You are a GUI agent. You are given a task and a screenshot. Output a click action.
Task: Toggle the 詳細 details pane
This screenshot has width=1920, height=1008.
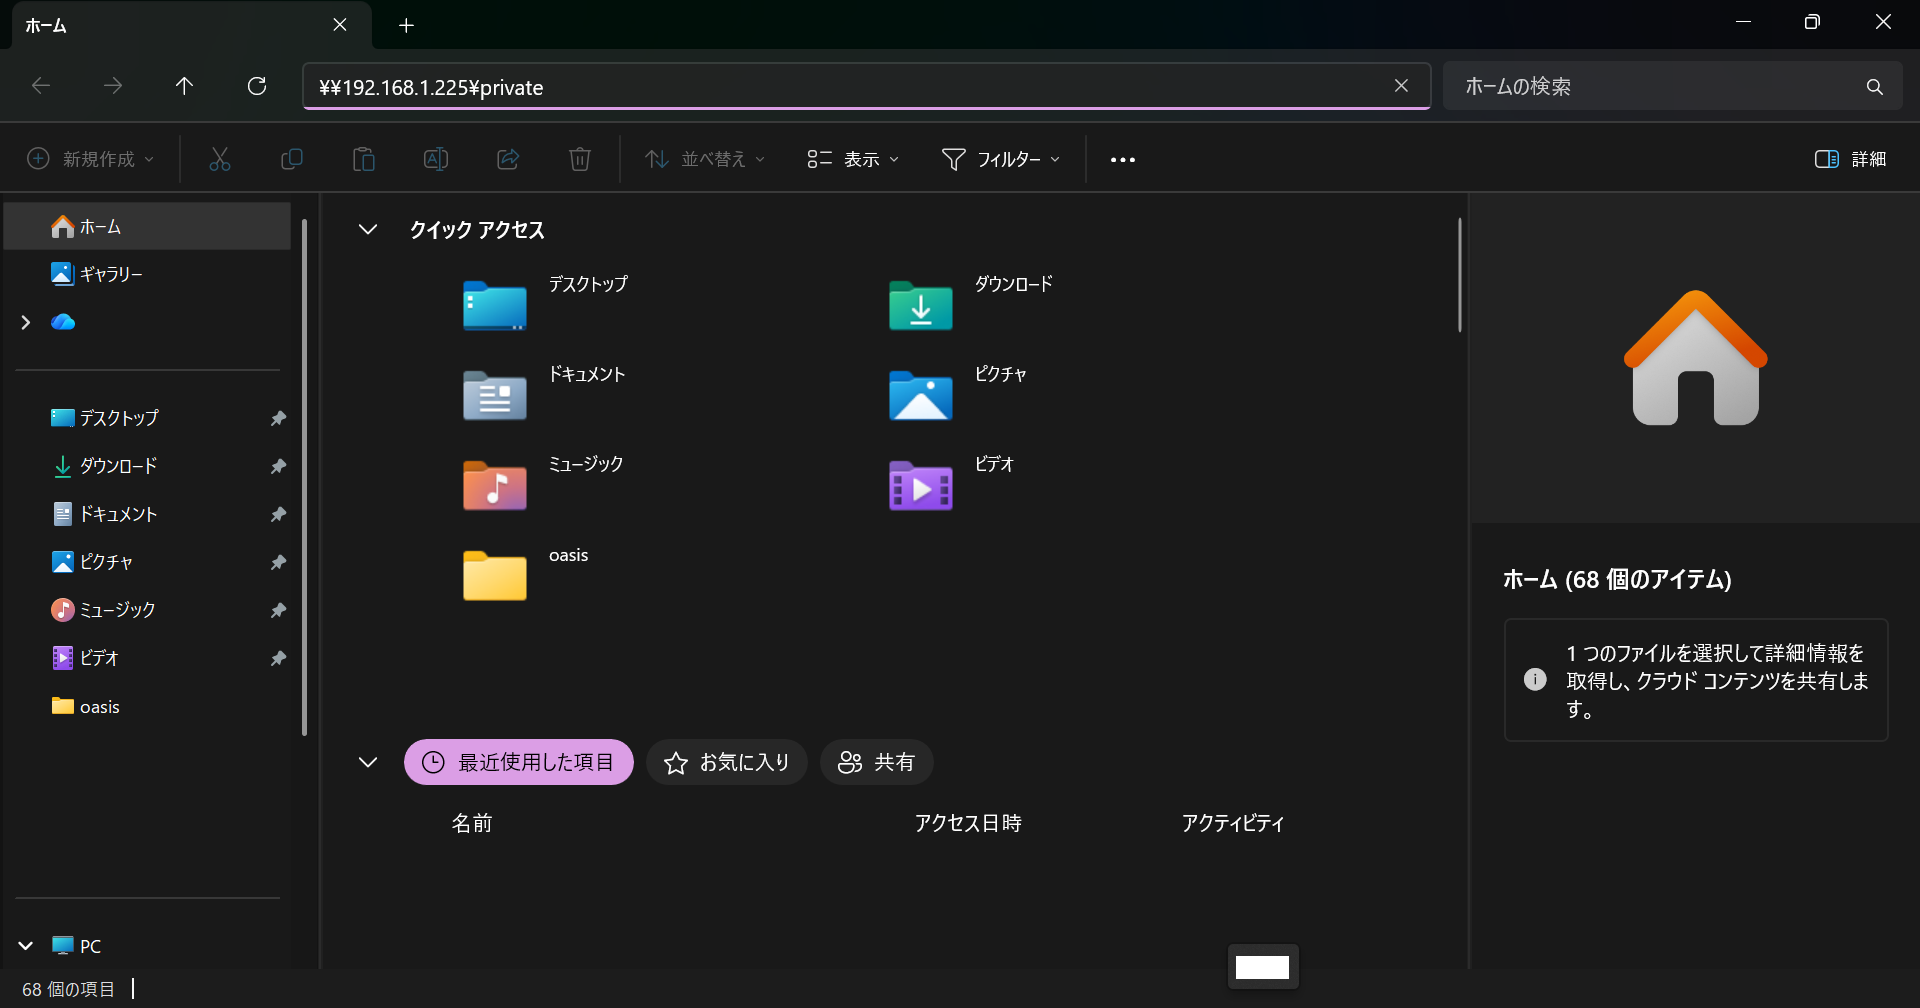pos(1851,159)
